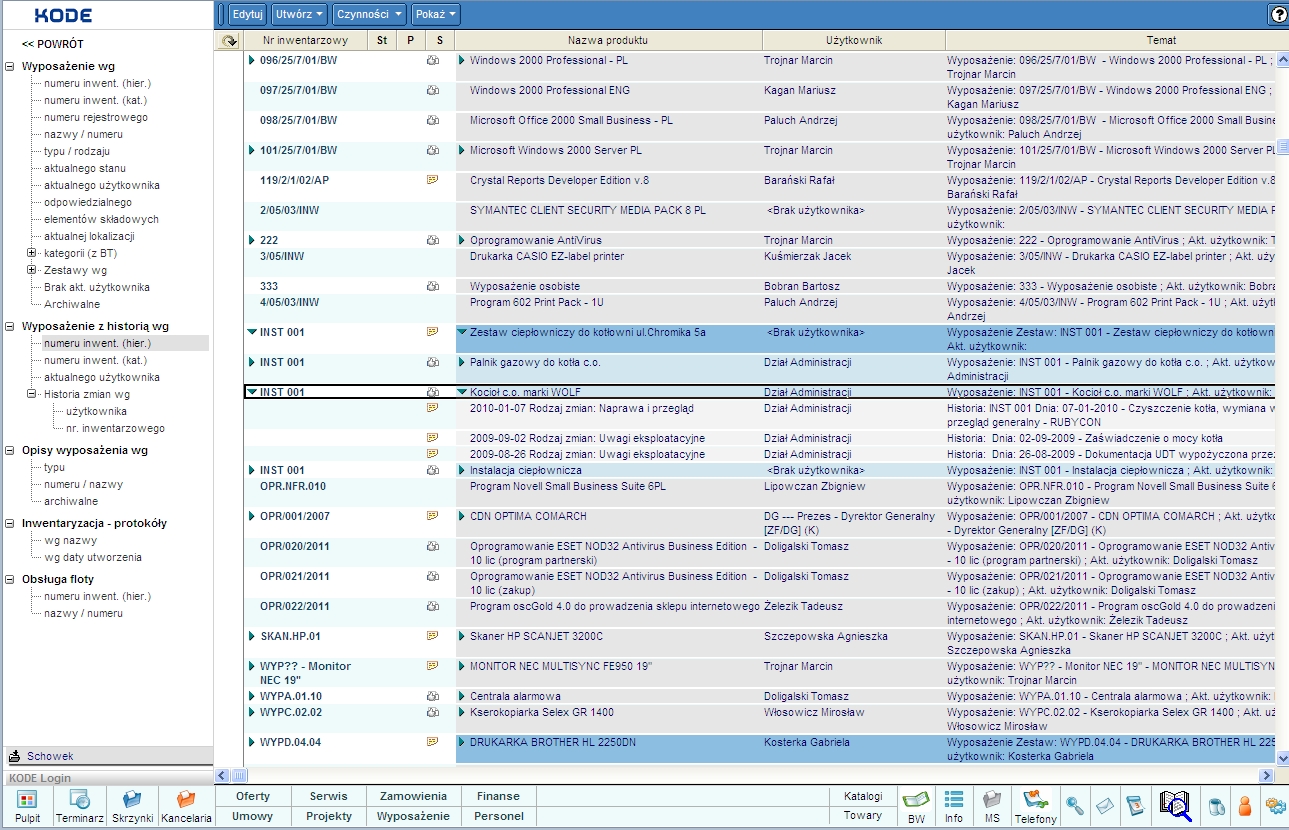Collapse the Obsługa floty section
1289x830 pixels.
[10, 579]
